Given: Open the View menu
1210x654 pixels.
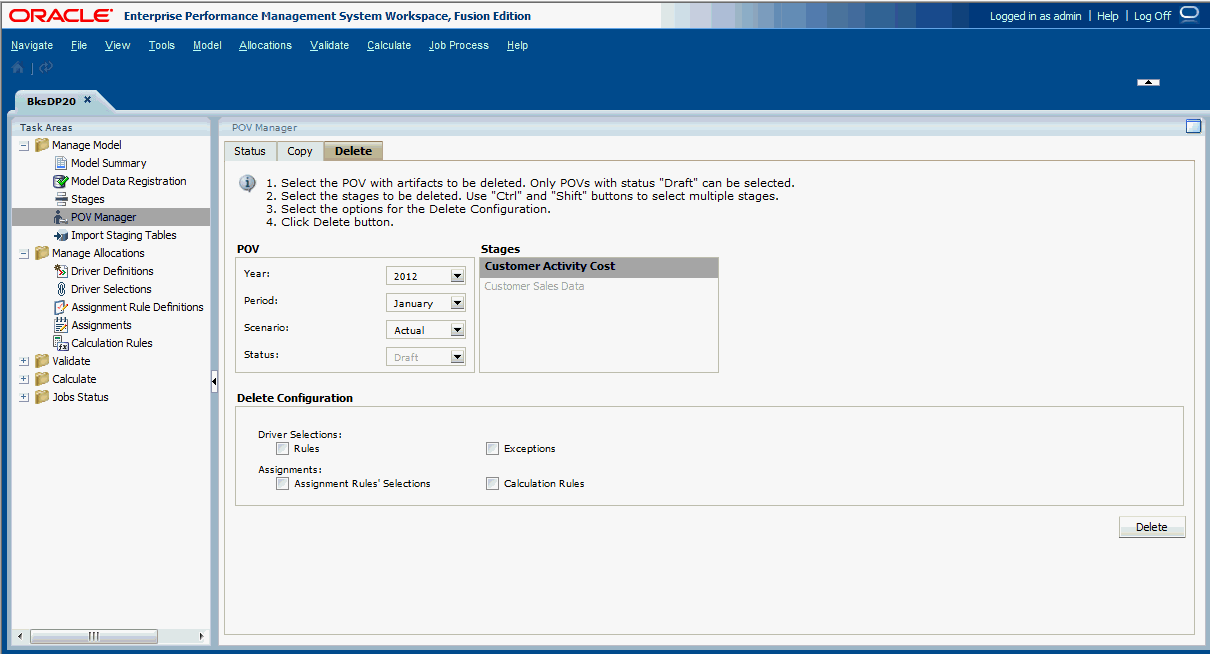Looking at the screenshot, I should click(x=118, y=45).
